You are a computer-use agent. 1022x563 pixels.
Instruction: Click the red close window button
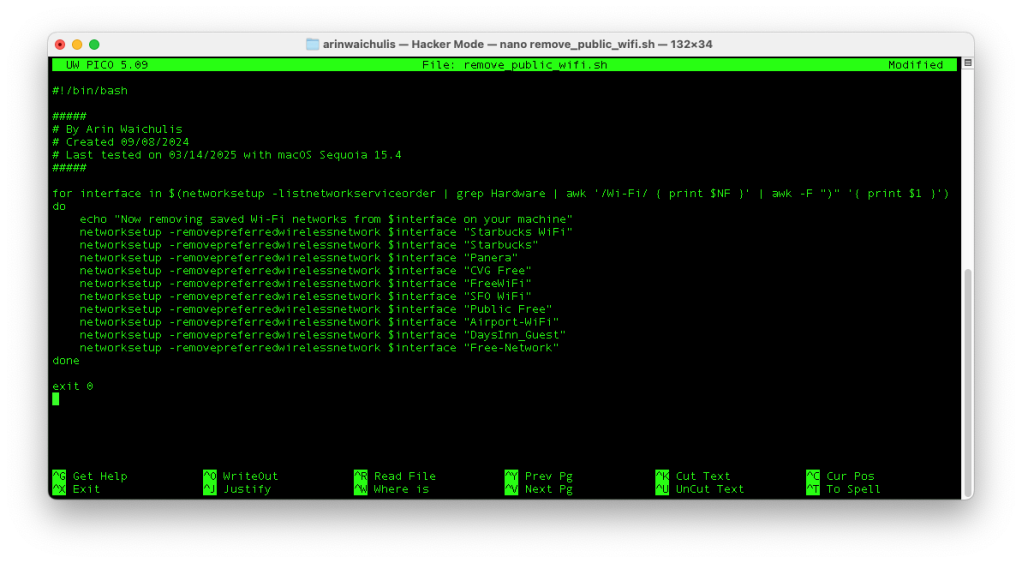pyautogui.click(x=60, y=44)
